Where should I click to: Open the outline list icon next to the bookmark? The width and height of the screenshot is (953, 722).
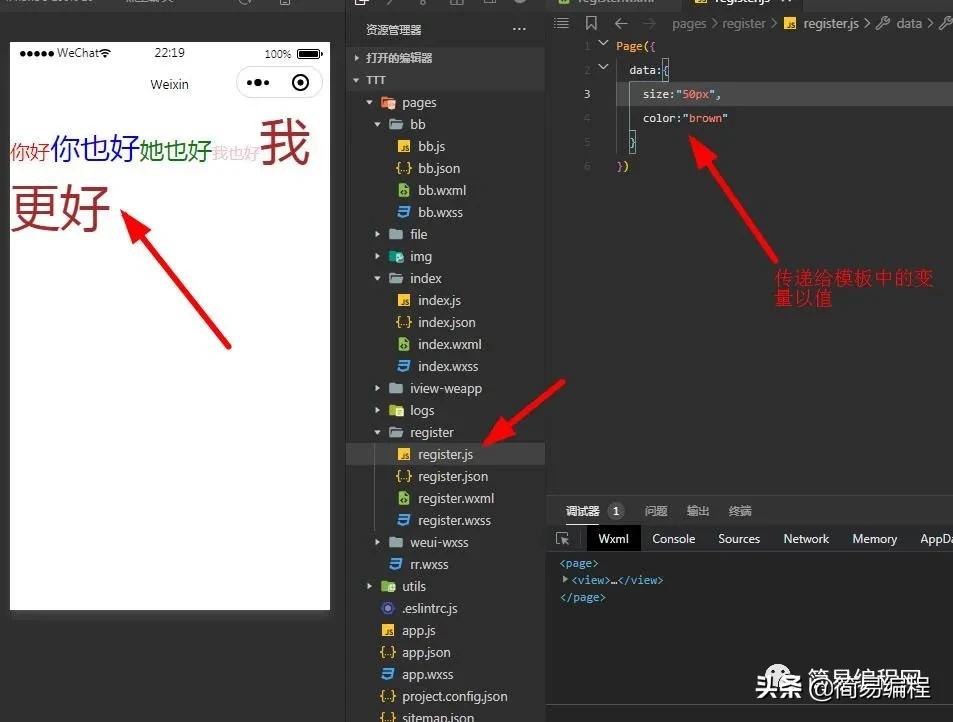click(x=561, y=23)
